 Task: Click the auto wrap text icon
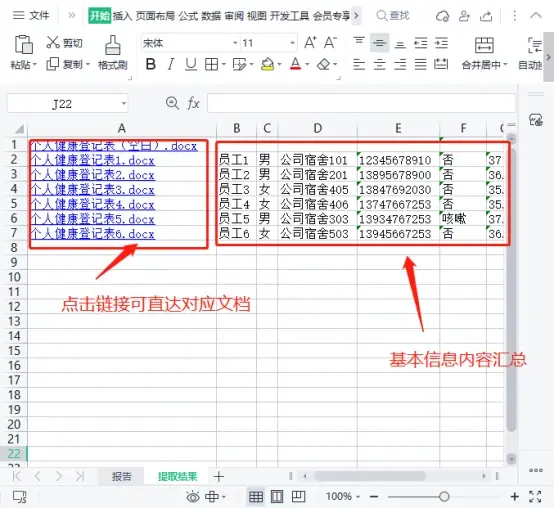[x=535, y=45]
